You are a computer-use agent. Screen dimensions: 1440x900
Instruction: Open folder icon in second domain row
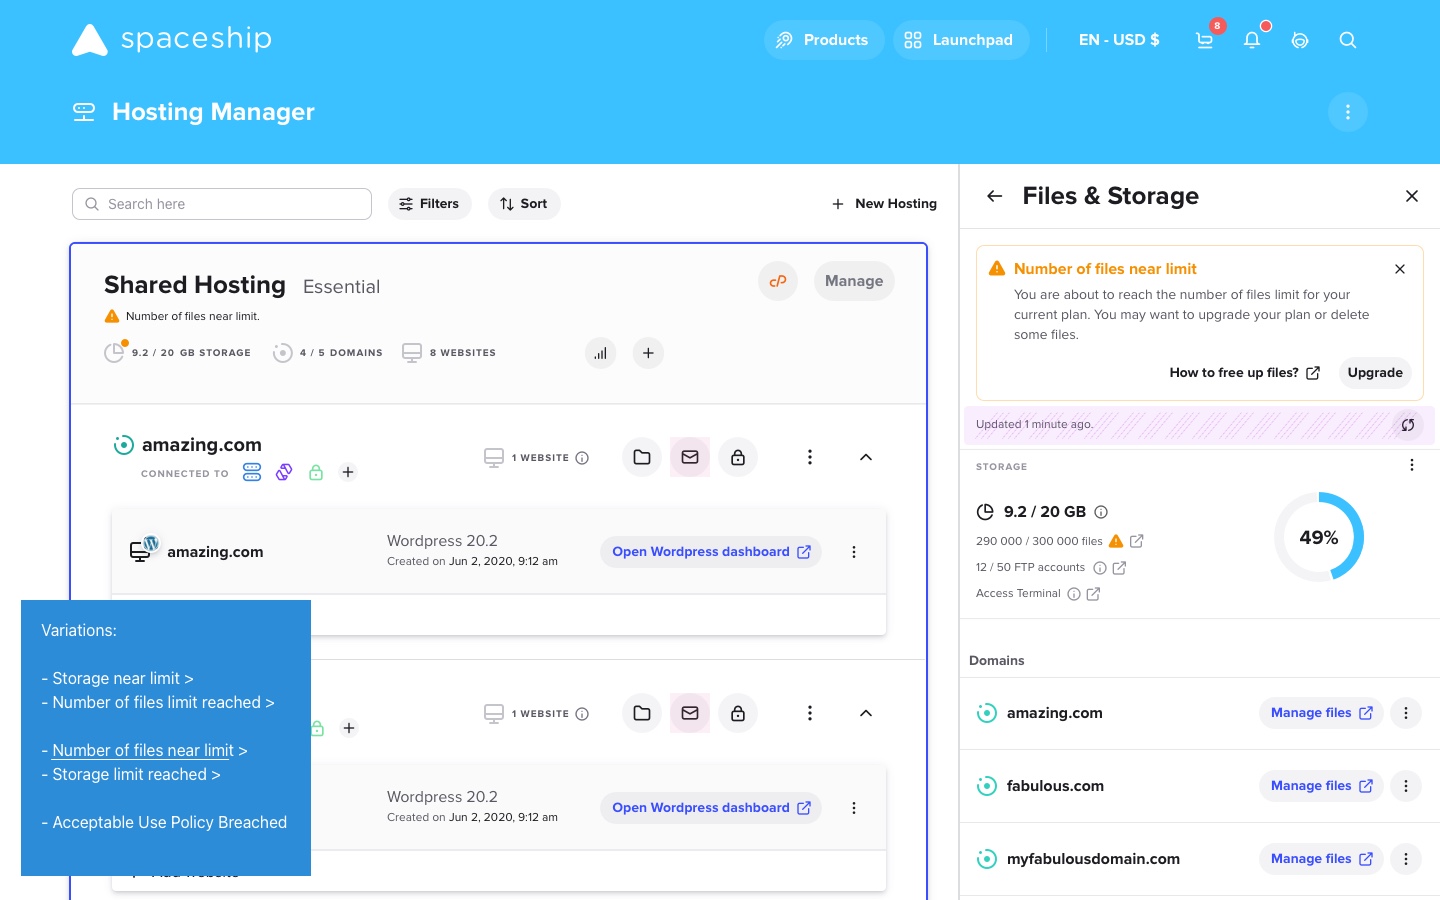[642, 713]
